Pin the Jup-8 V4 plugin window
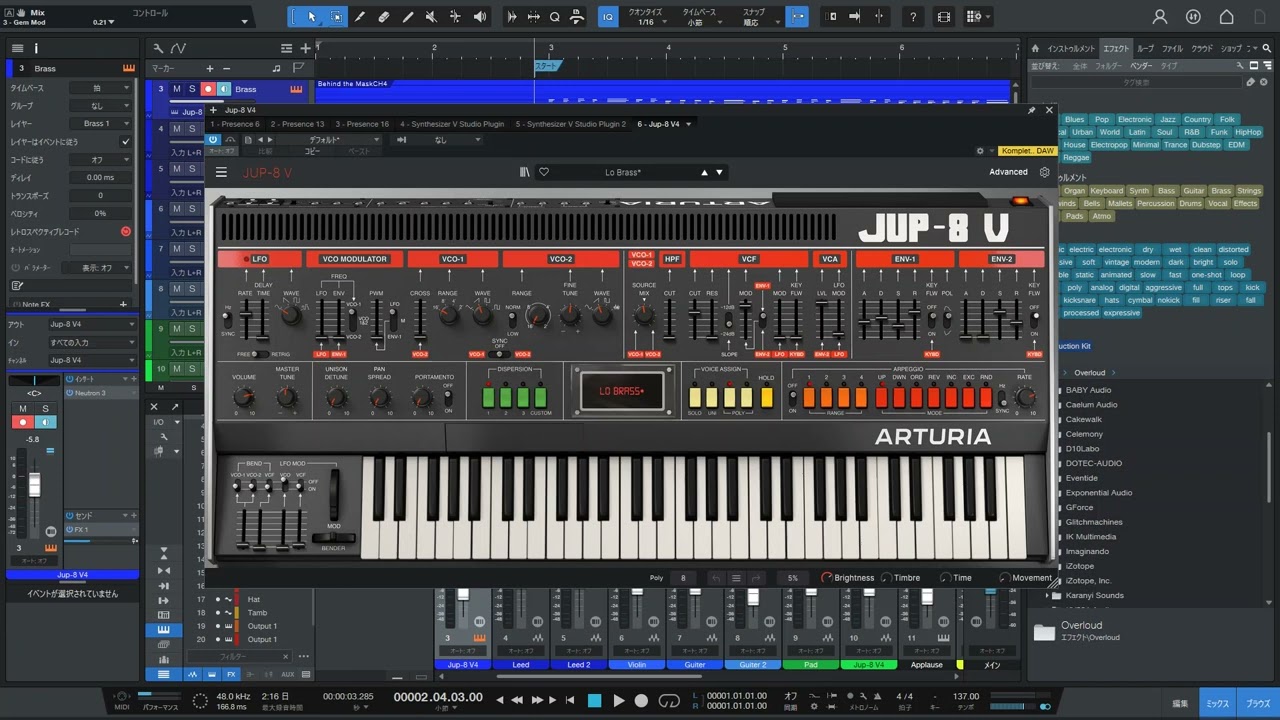This screenshot has width=1280, height=720. [1032, 110]
